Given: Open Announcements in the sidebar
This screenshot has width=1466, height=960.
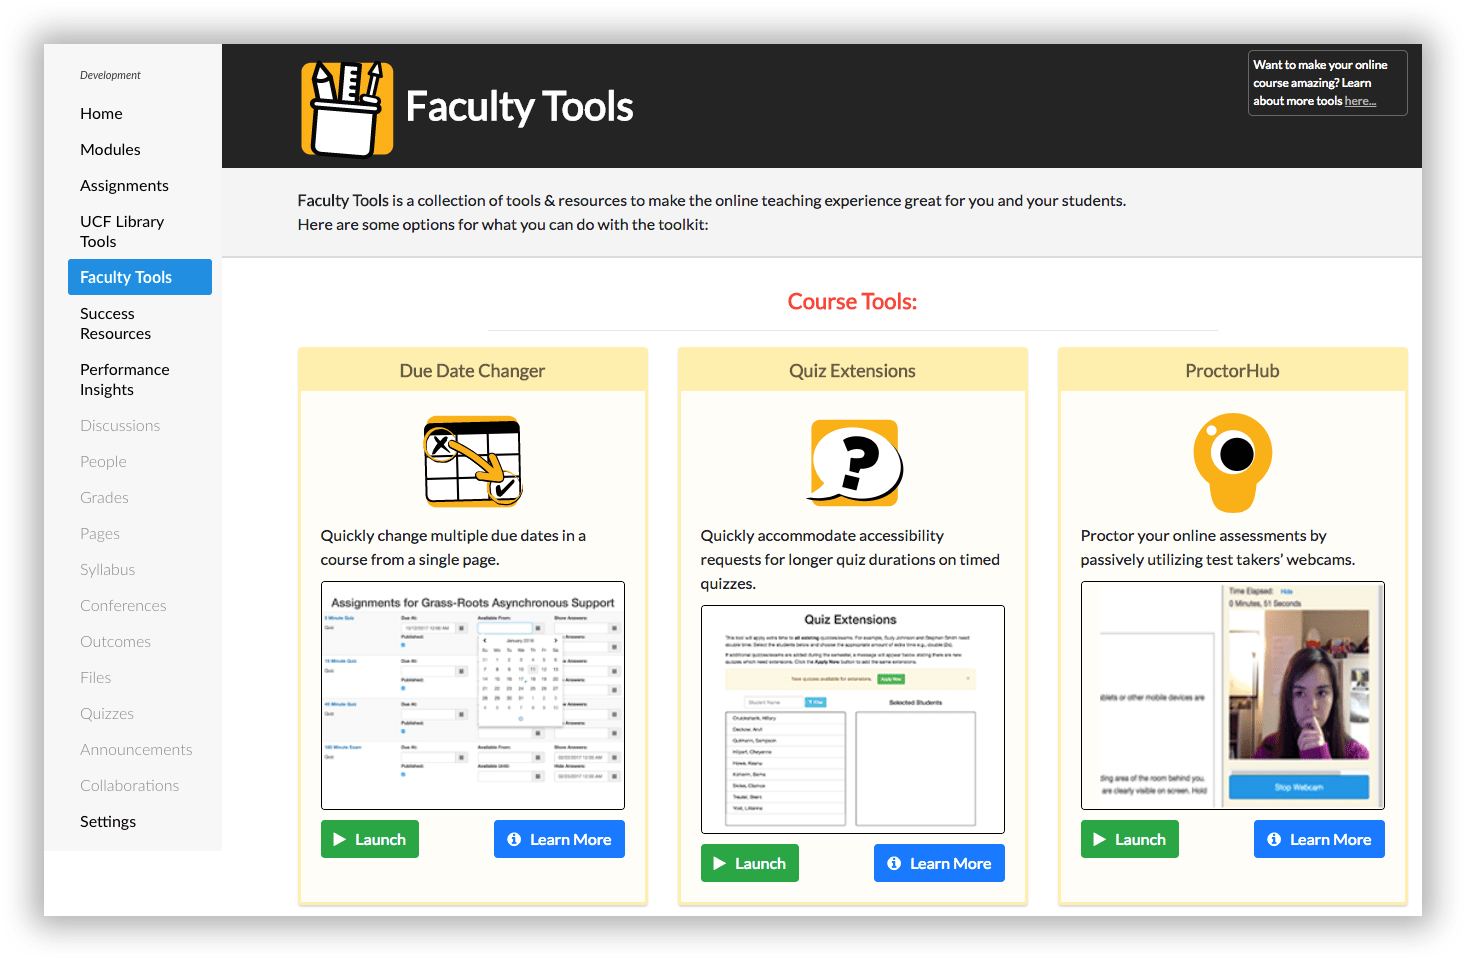Looking at the screenshot, I should tap(136, 750).
